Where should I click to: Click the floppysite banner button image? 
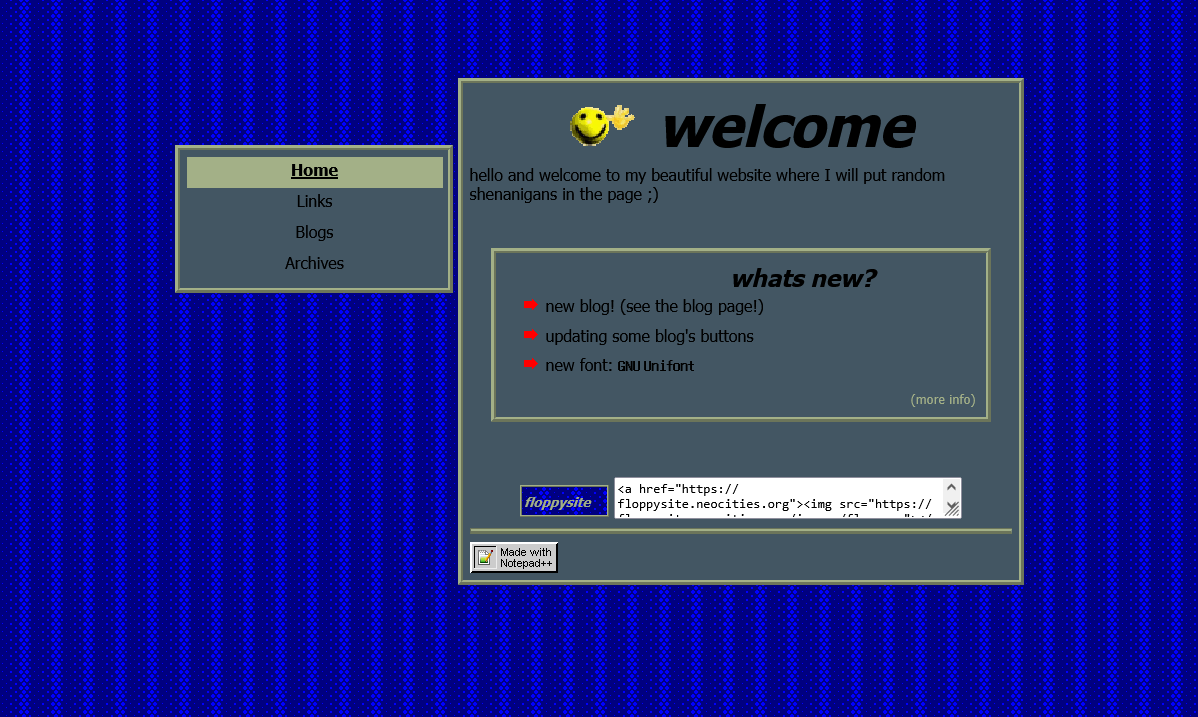click(x=564, y=501)
